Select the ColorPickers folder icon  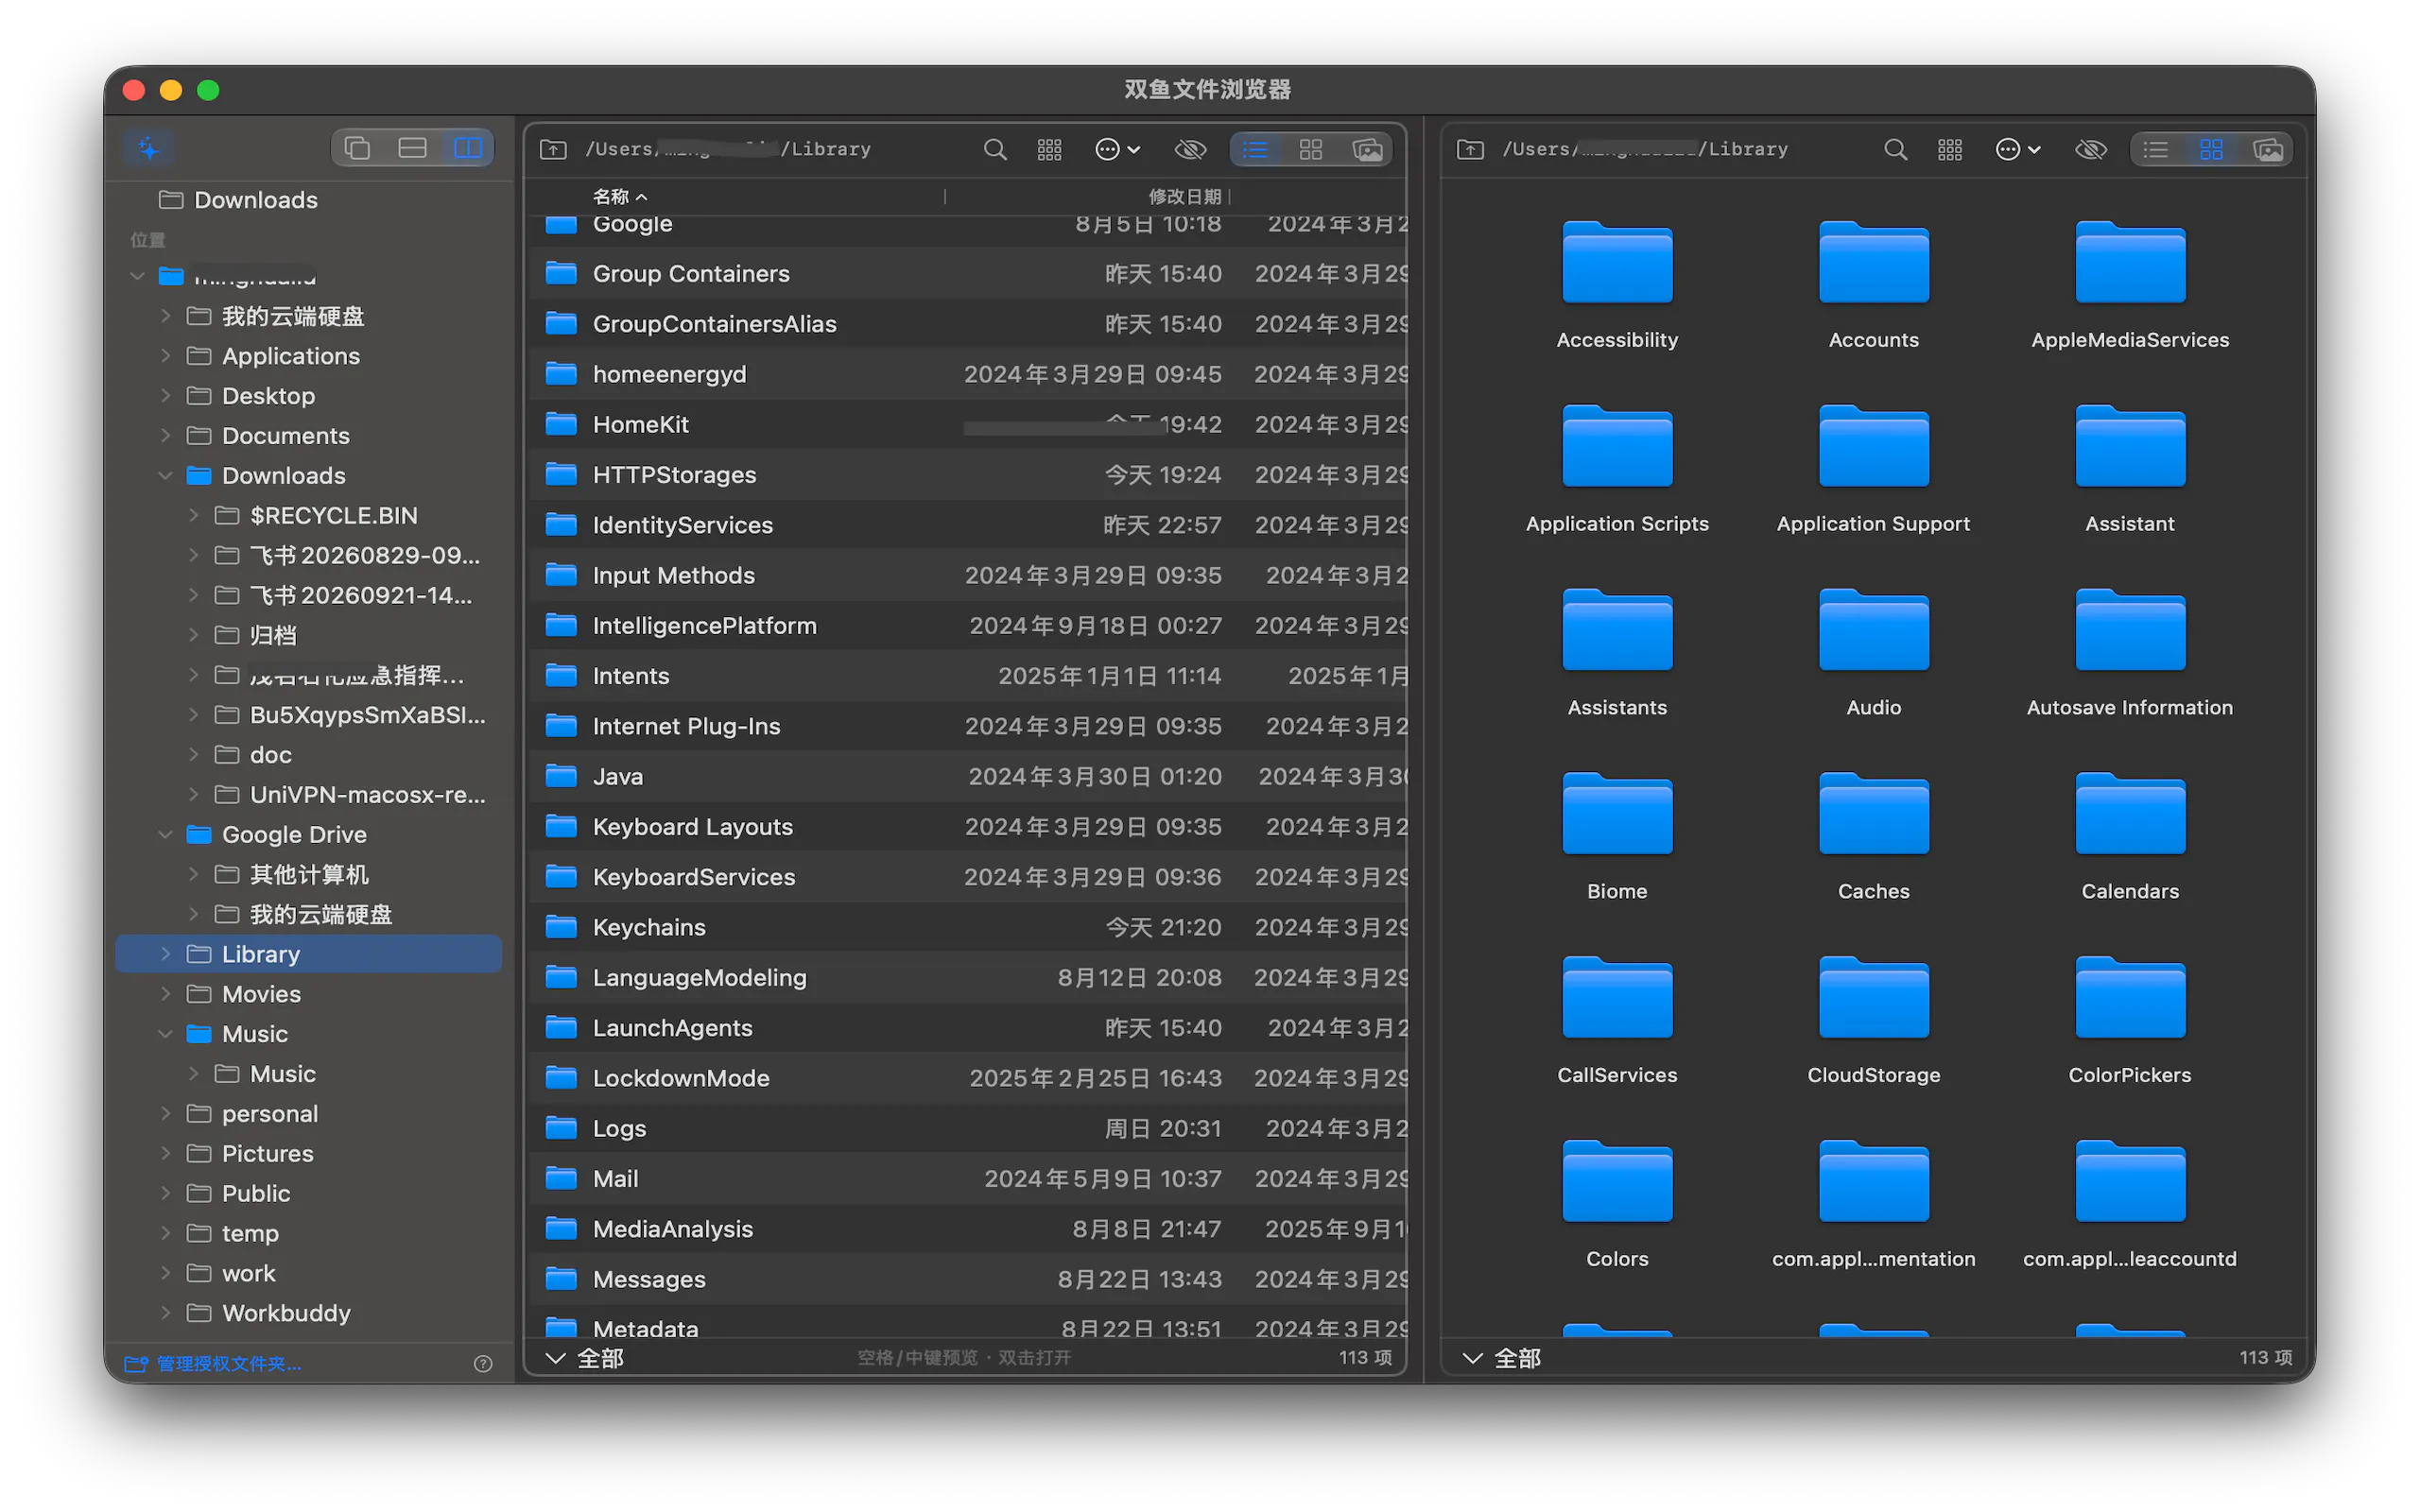(x=2129, y=998)
